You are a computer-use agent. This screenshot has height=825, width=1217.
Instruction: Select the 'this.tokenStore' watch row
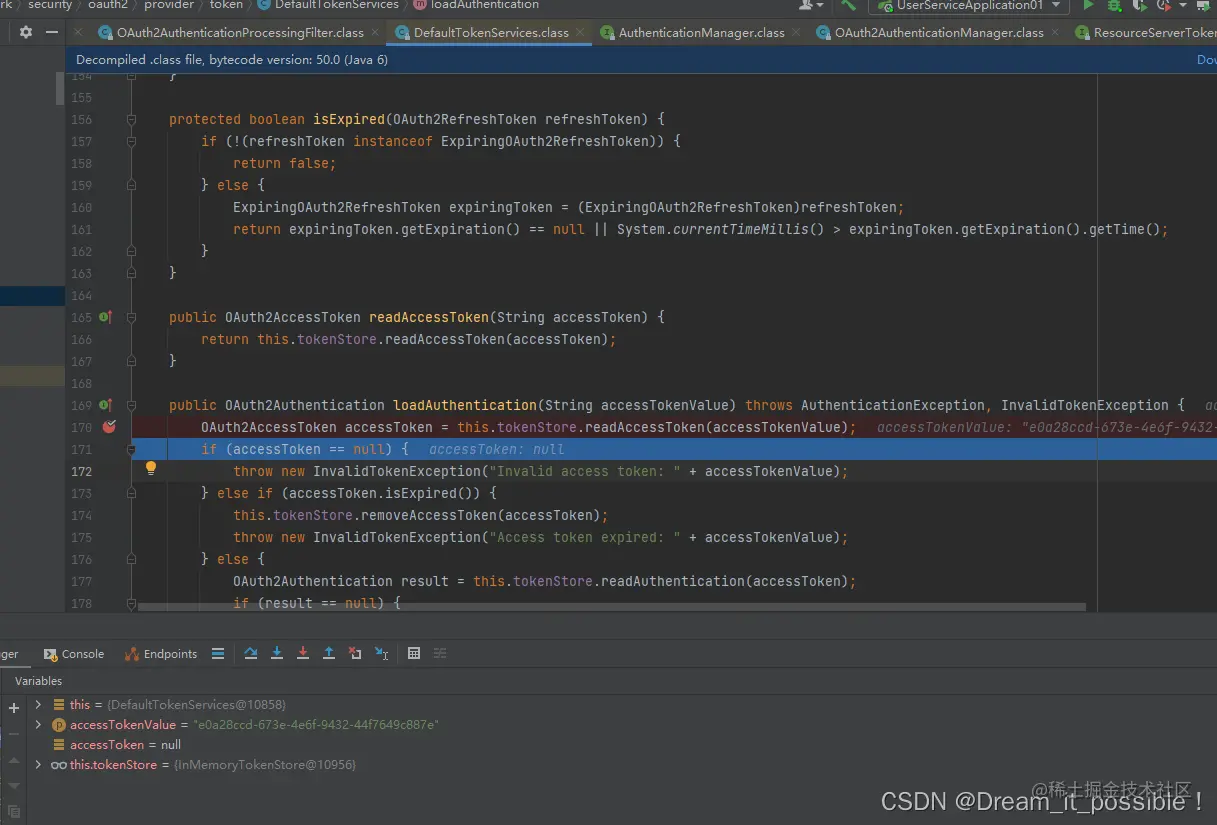[203, 764]
